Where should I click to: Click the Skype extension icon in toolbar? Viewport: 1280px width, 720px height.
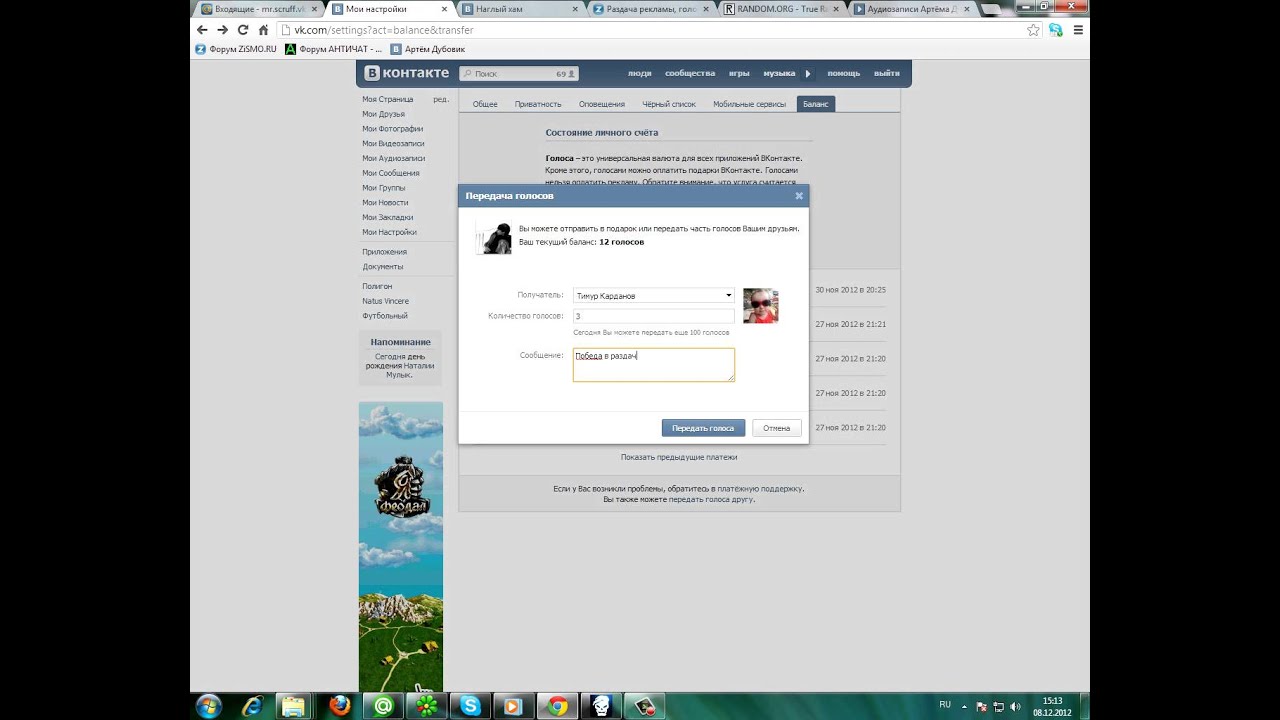(x=1056, y=30)
